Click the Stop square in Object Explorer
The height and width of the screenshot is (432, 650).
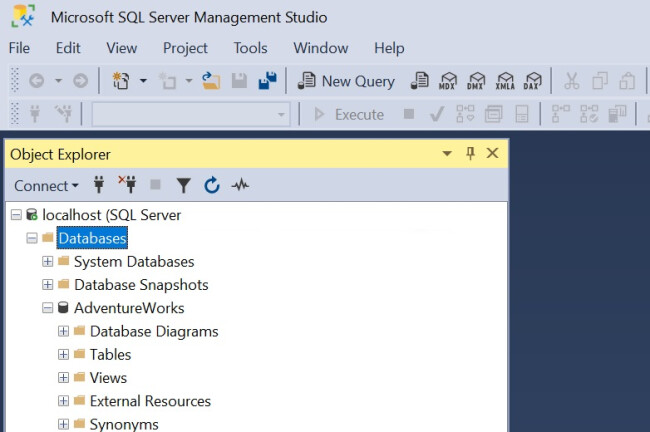[155, 184]
